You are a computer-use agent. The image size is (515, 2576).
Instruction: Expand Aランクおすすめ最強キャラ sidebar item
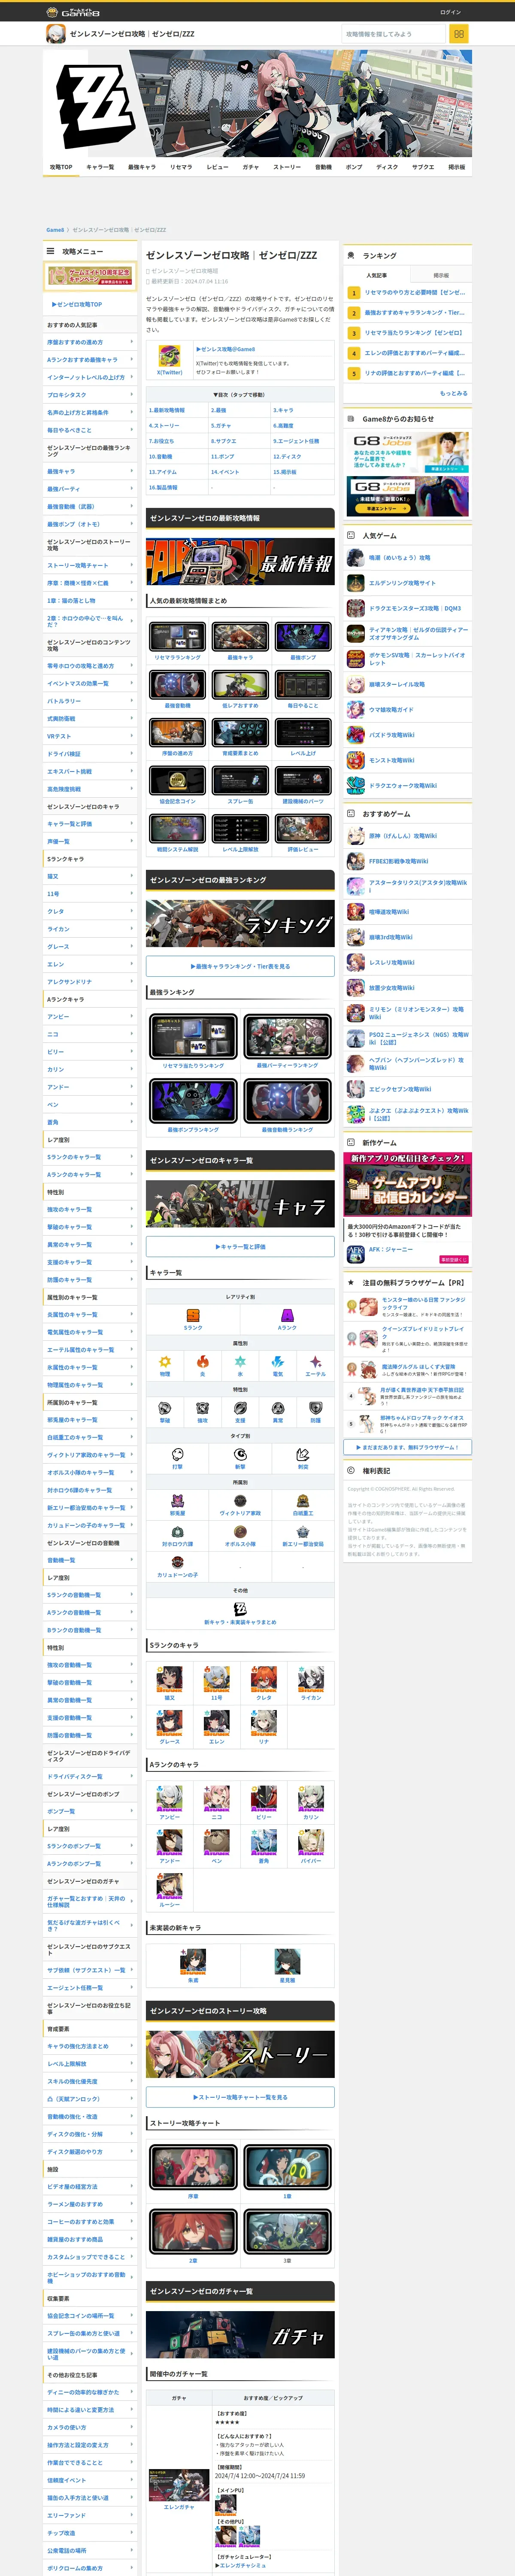[90, 360]
